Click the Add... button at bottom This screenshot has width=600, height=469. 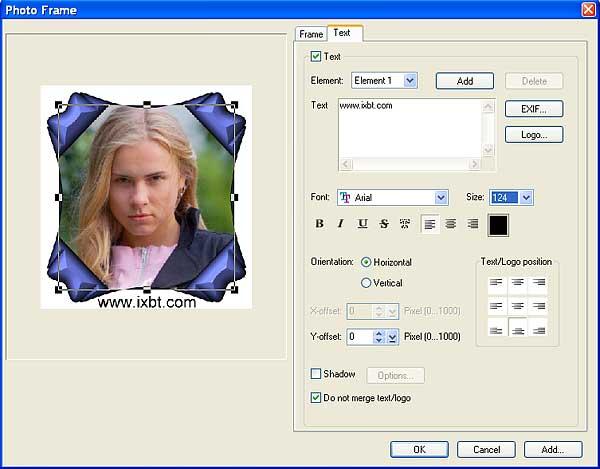pyautogui.click(x=553, y=449)
